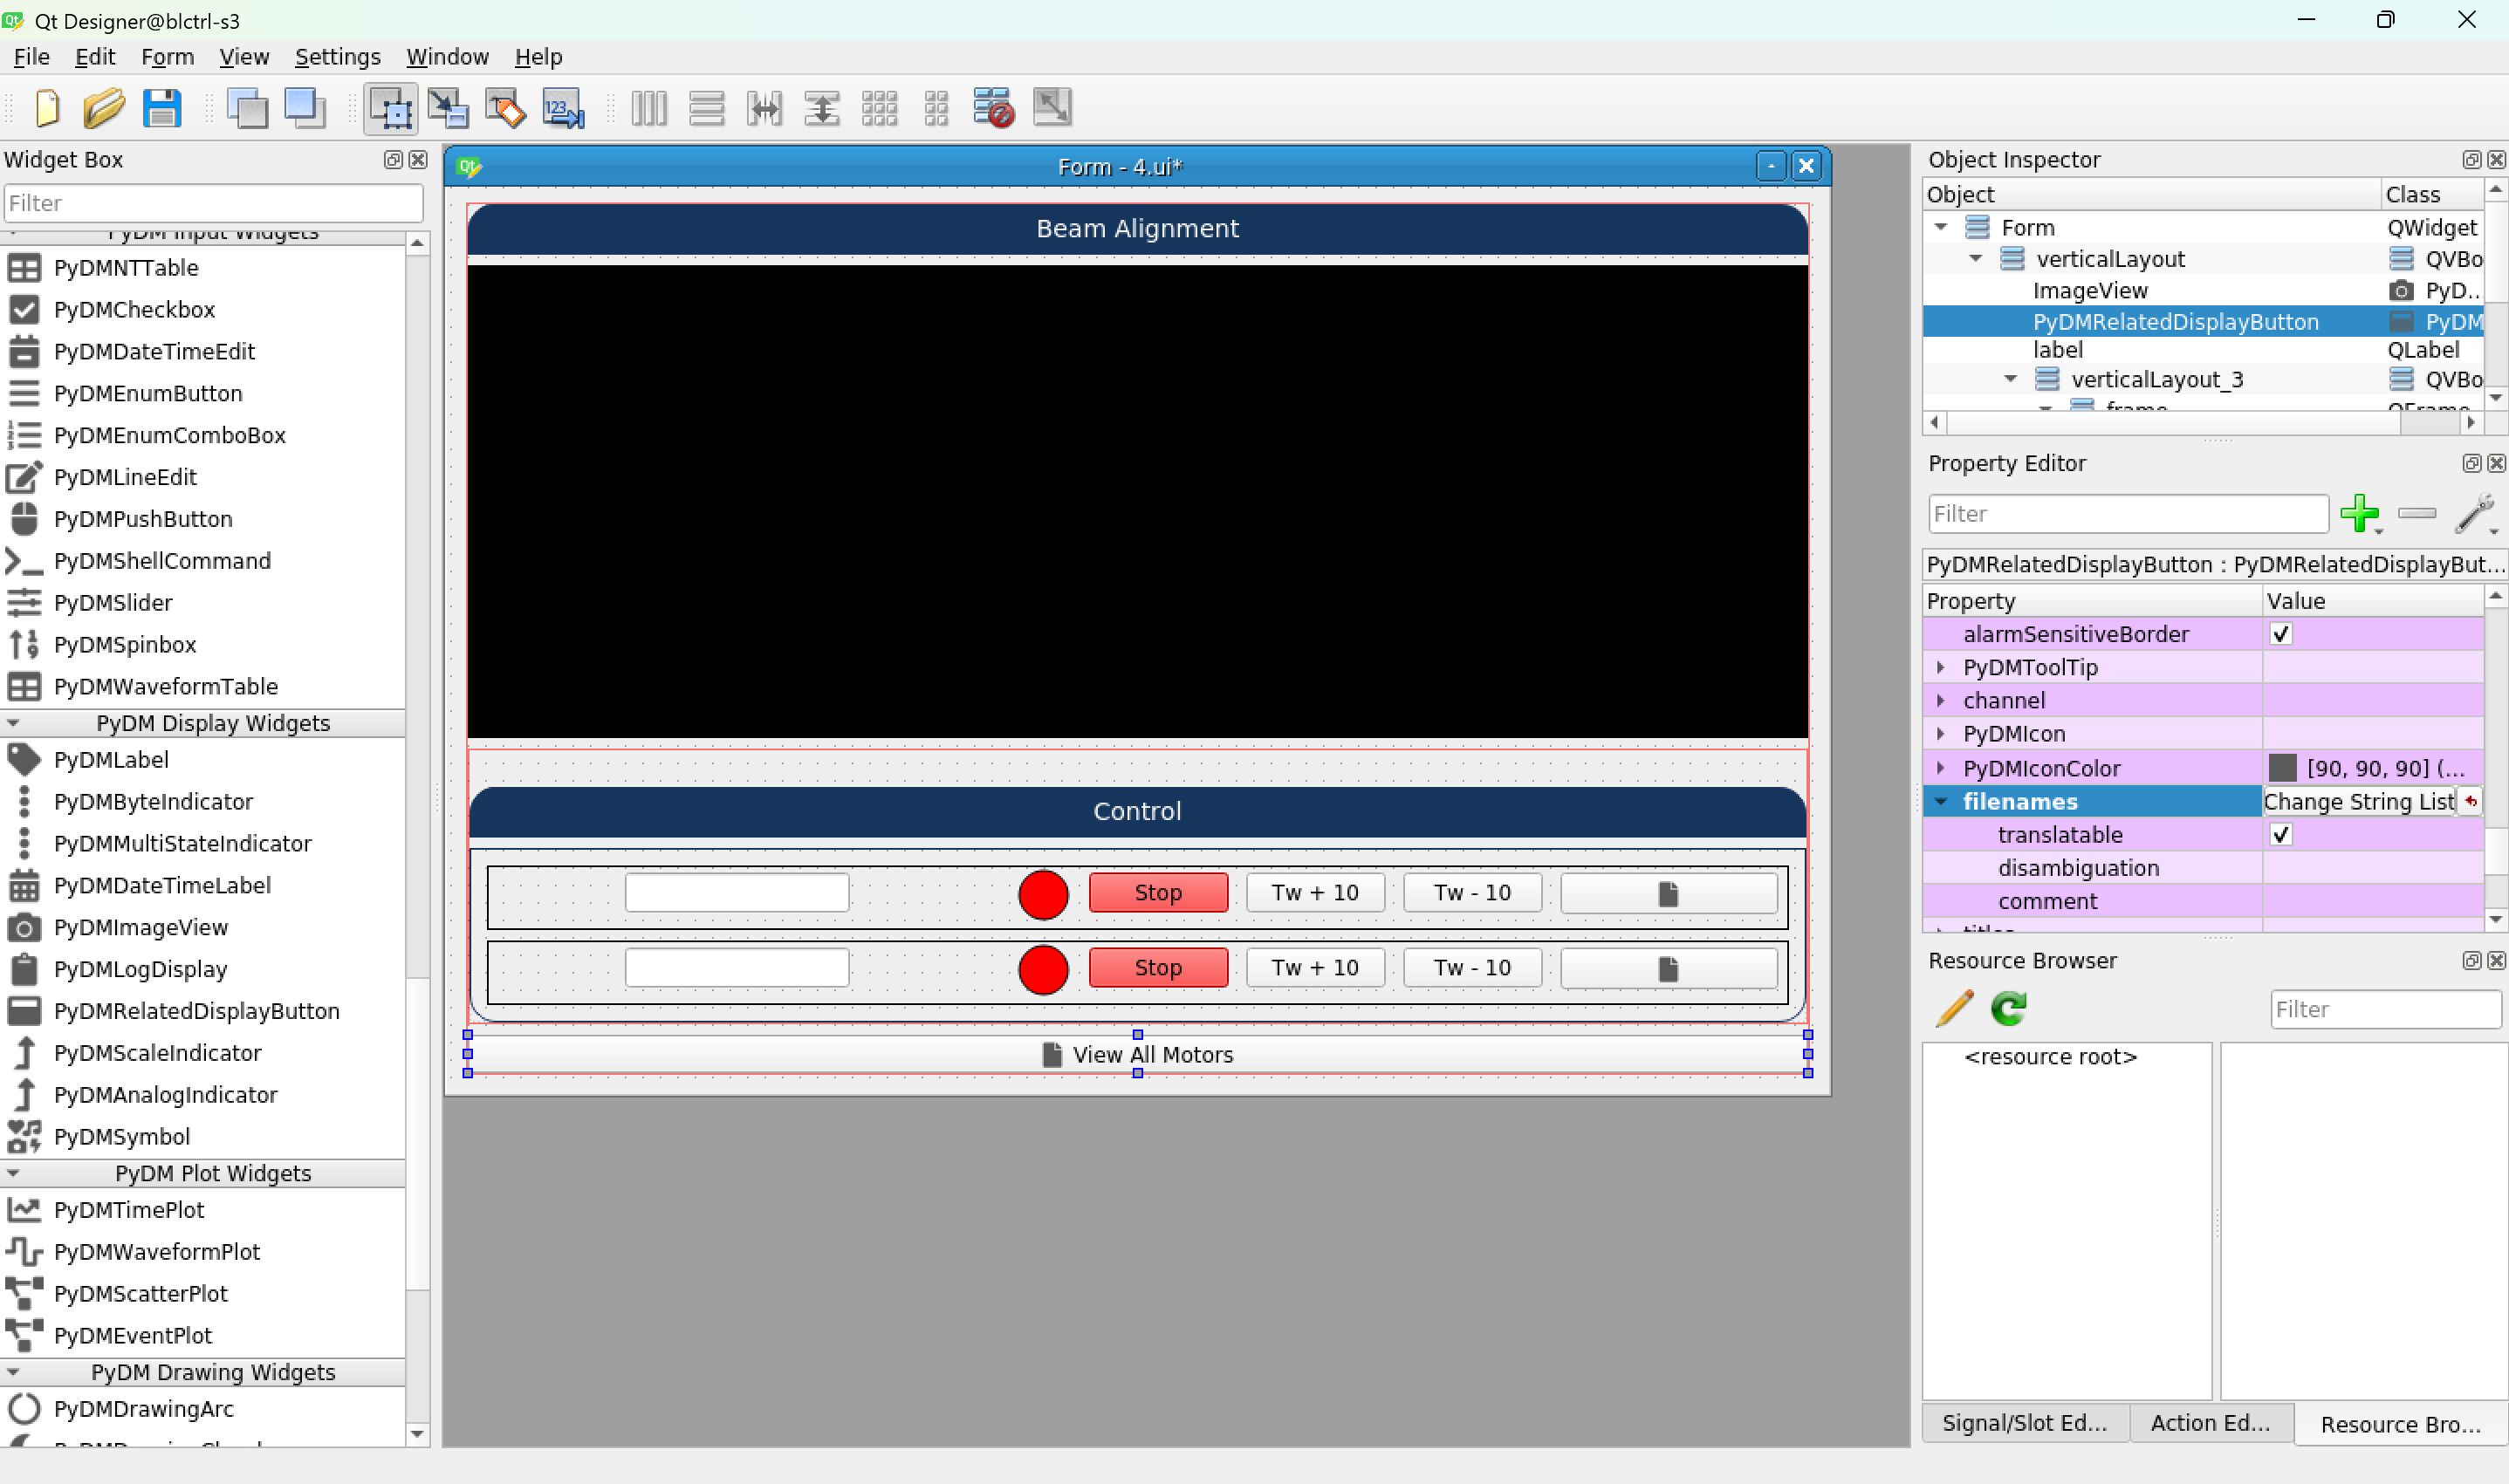Click the first red Stop button

(x=1158, y=892)
